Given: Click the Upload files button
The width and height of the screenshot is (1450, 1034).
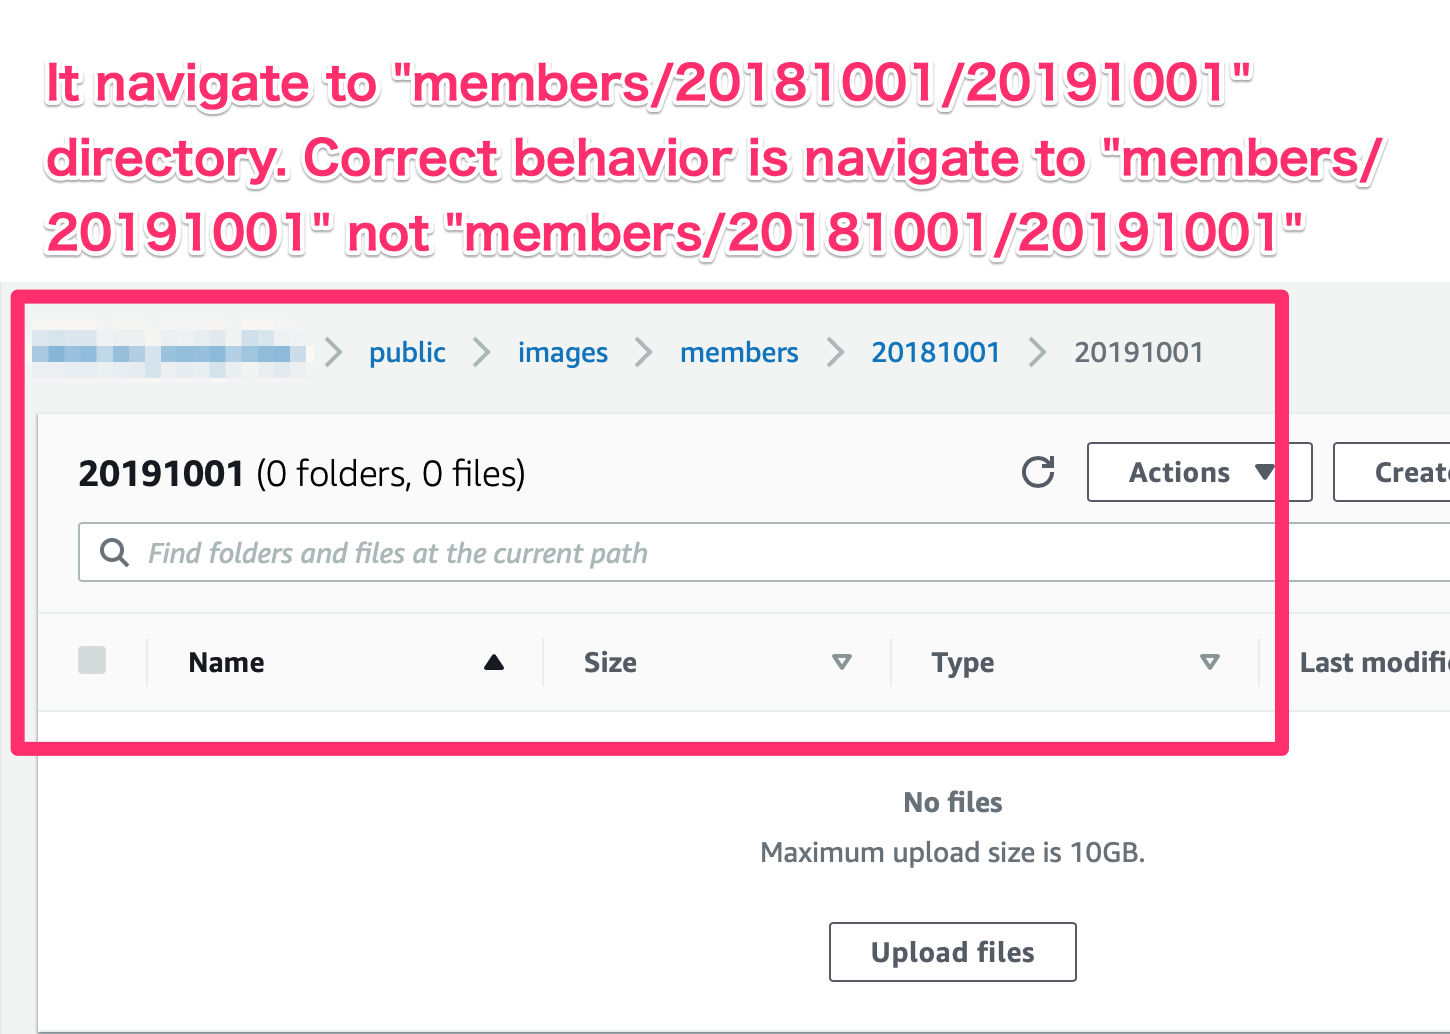Looking at the screenshot, I should pyautogui.click(x=952, y=952).
